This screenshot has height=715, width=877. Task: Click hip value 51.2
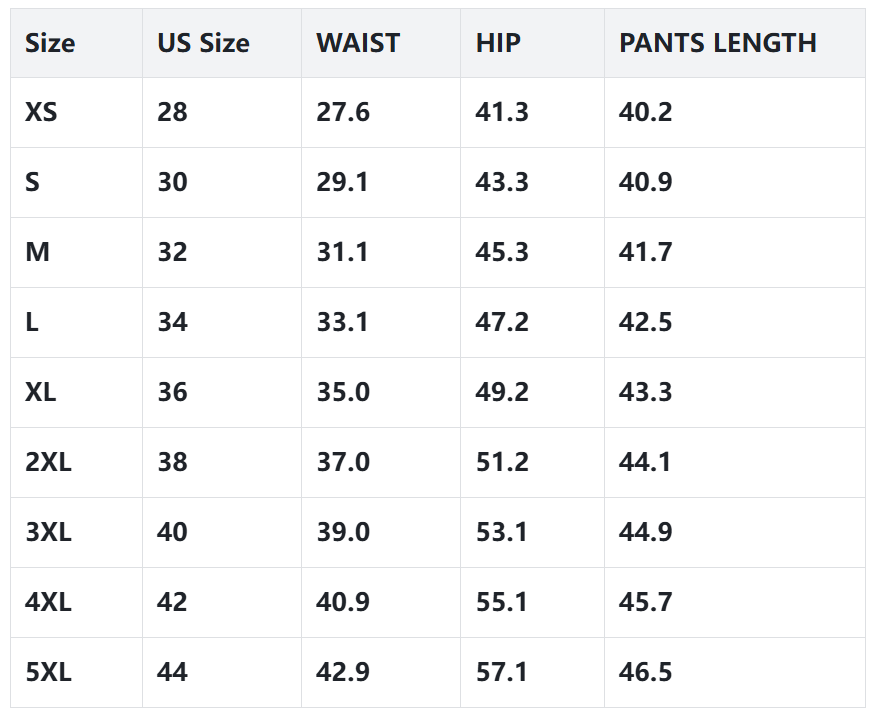(x=502, y=462)
